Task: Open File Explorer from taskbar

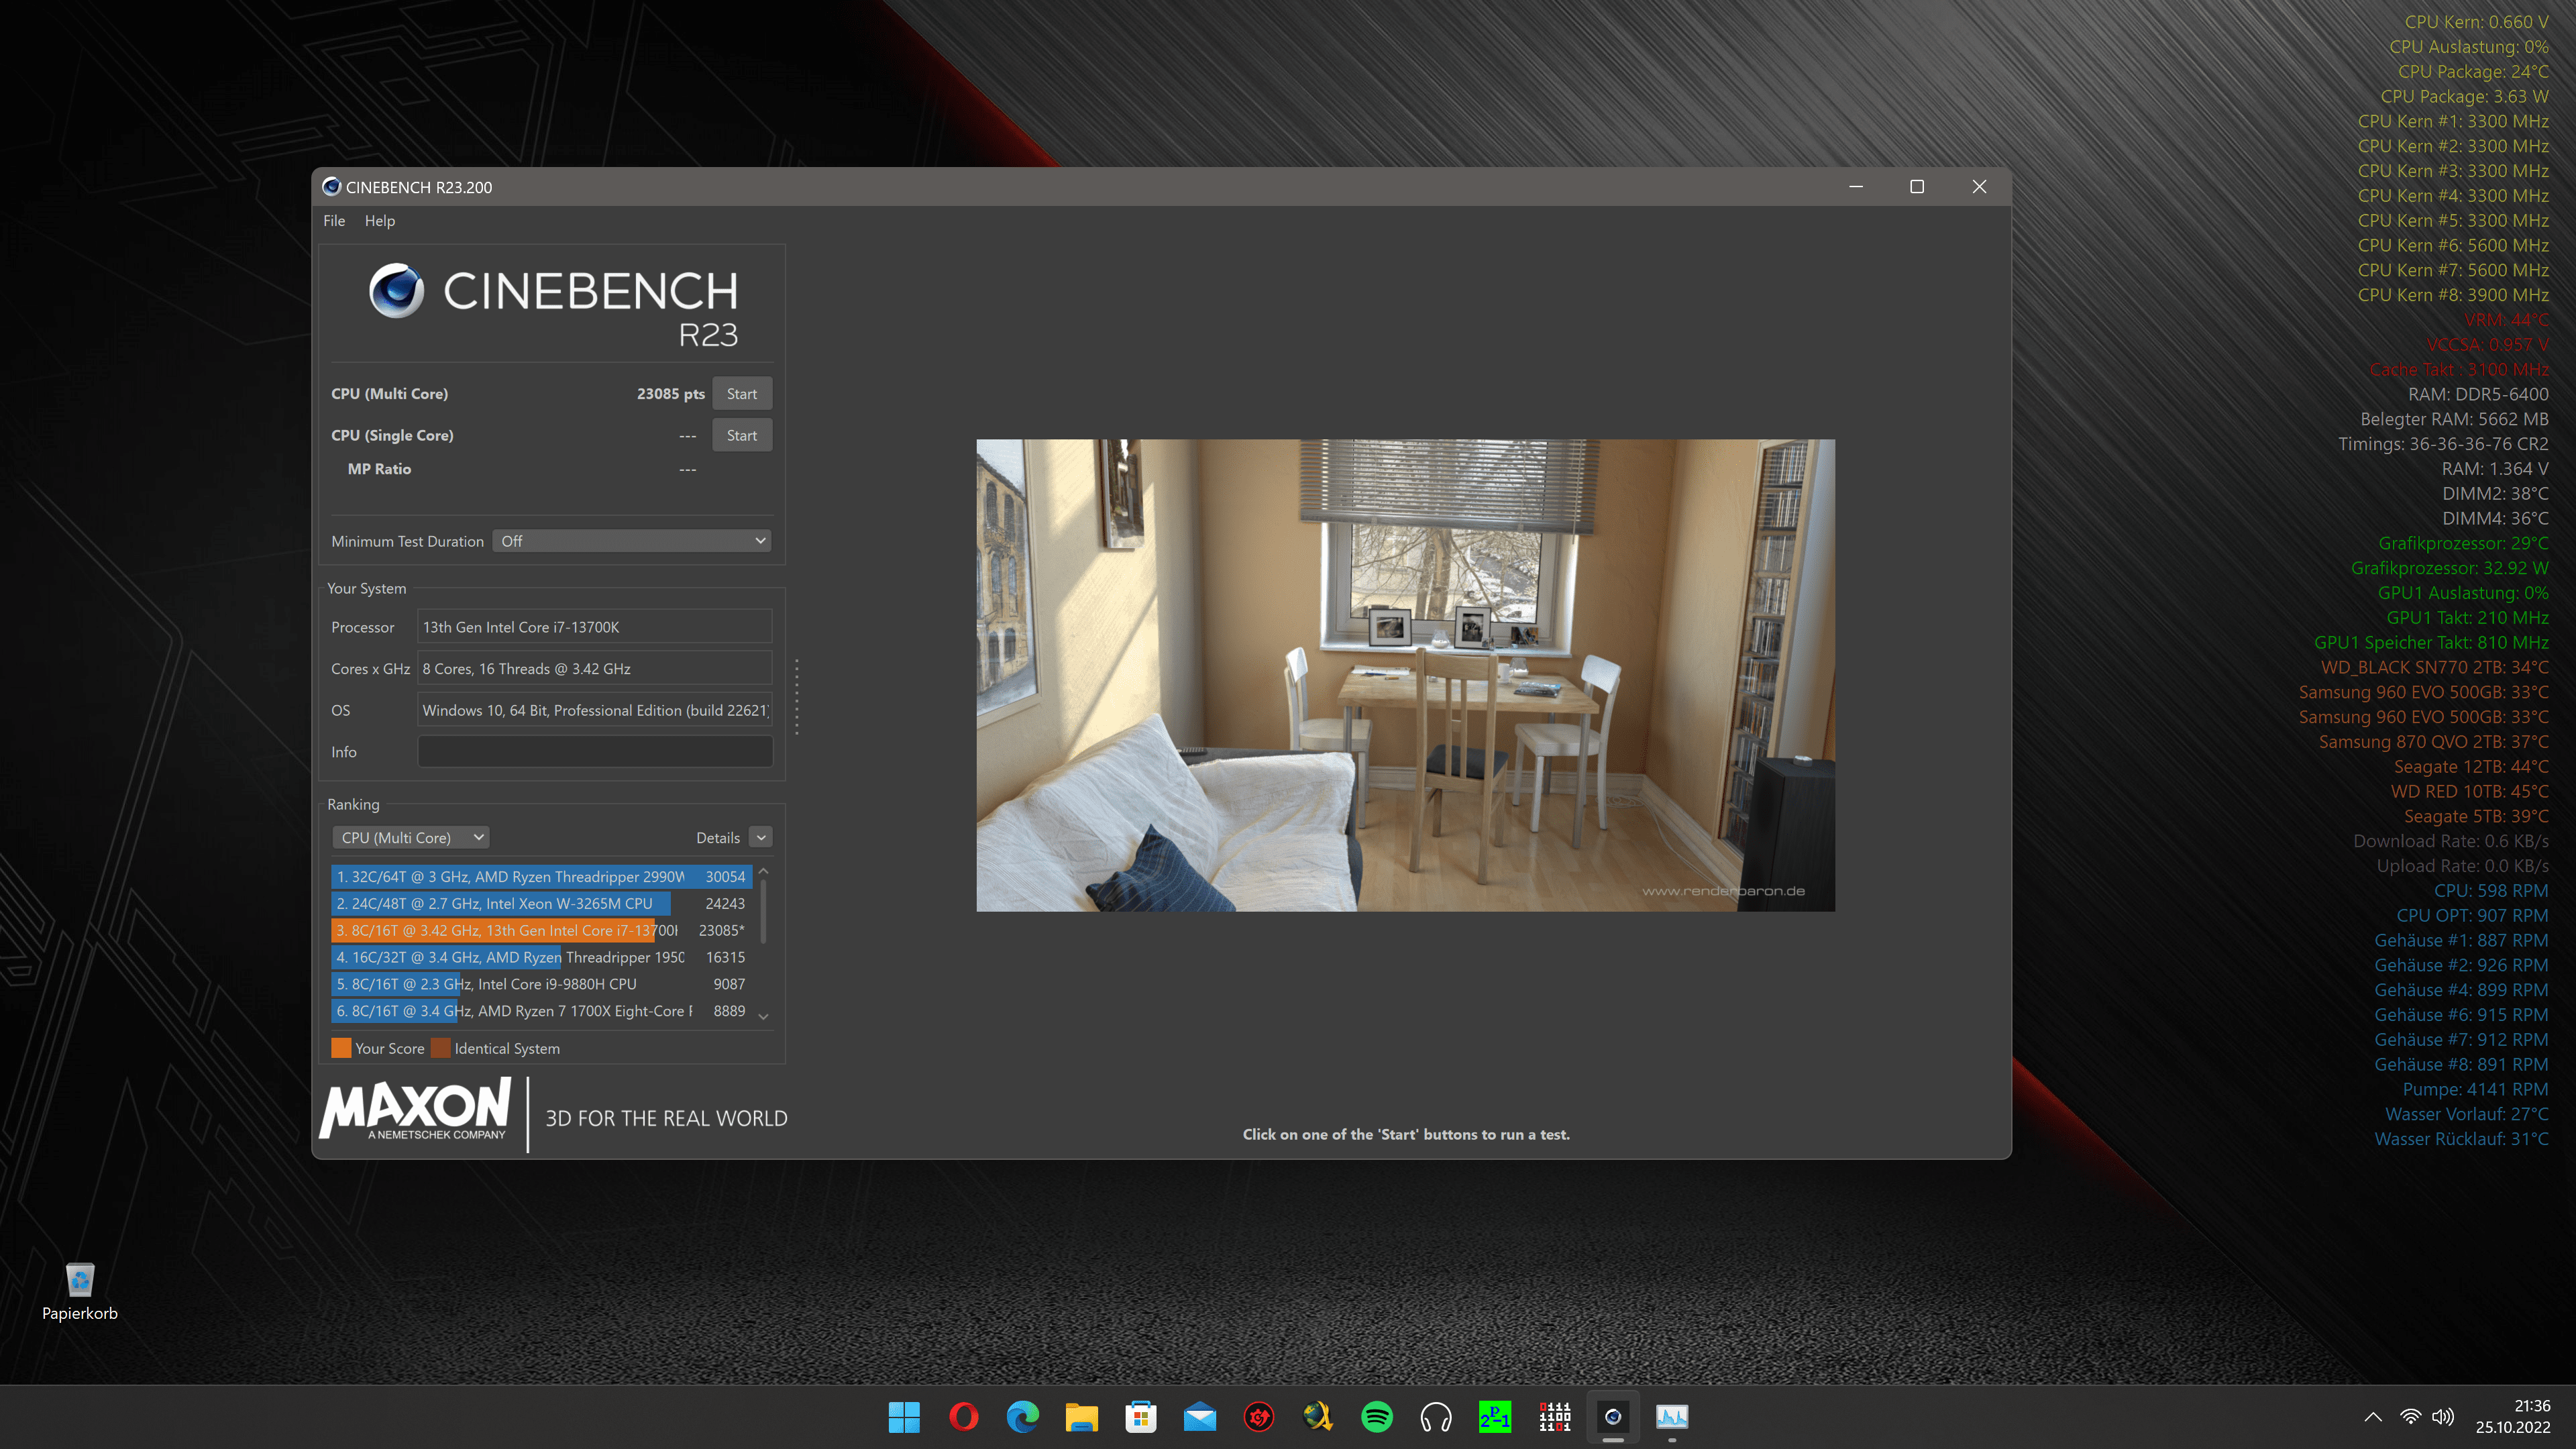Action: [x=1081, y=1417]
